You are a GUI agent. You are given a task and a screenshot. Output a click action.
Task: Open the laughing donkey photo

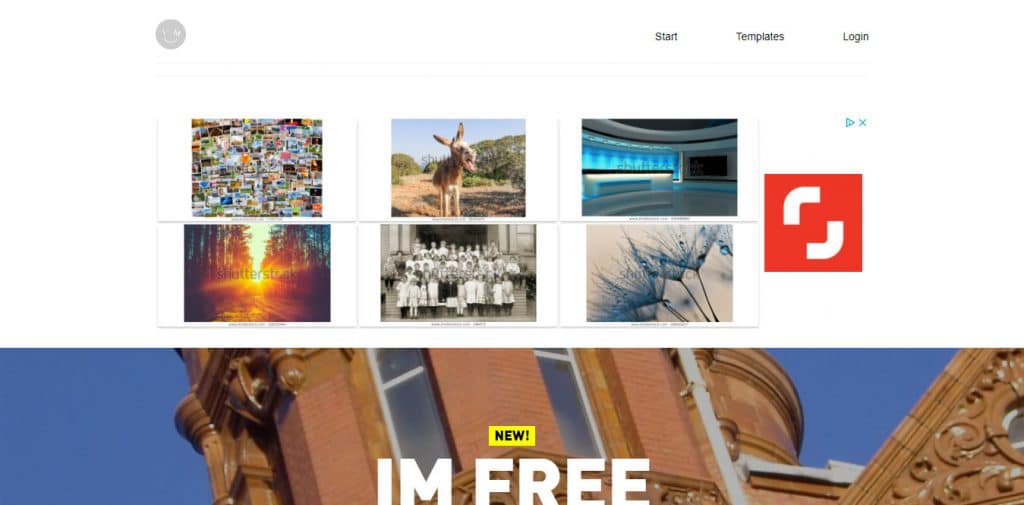458,167
